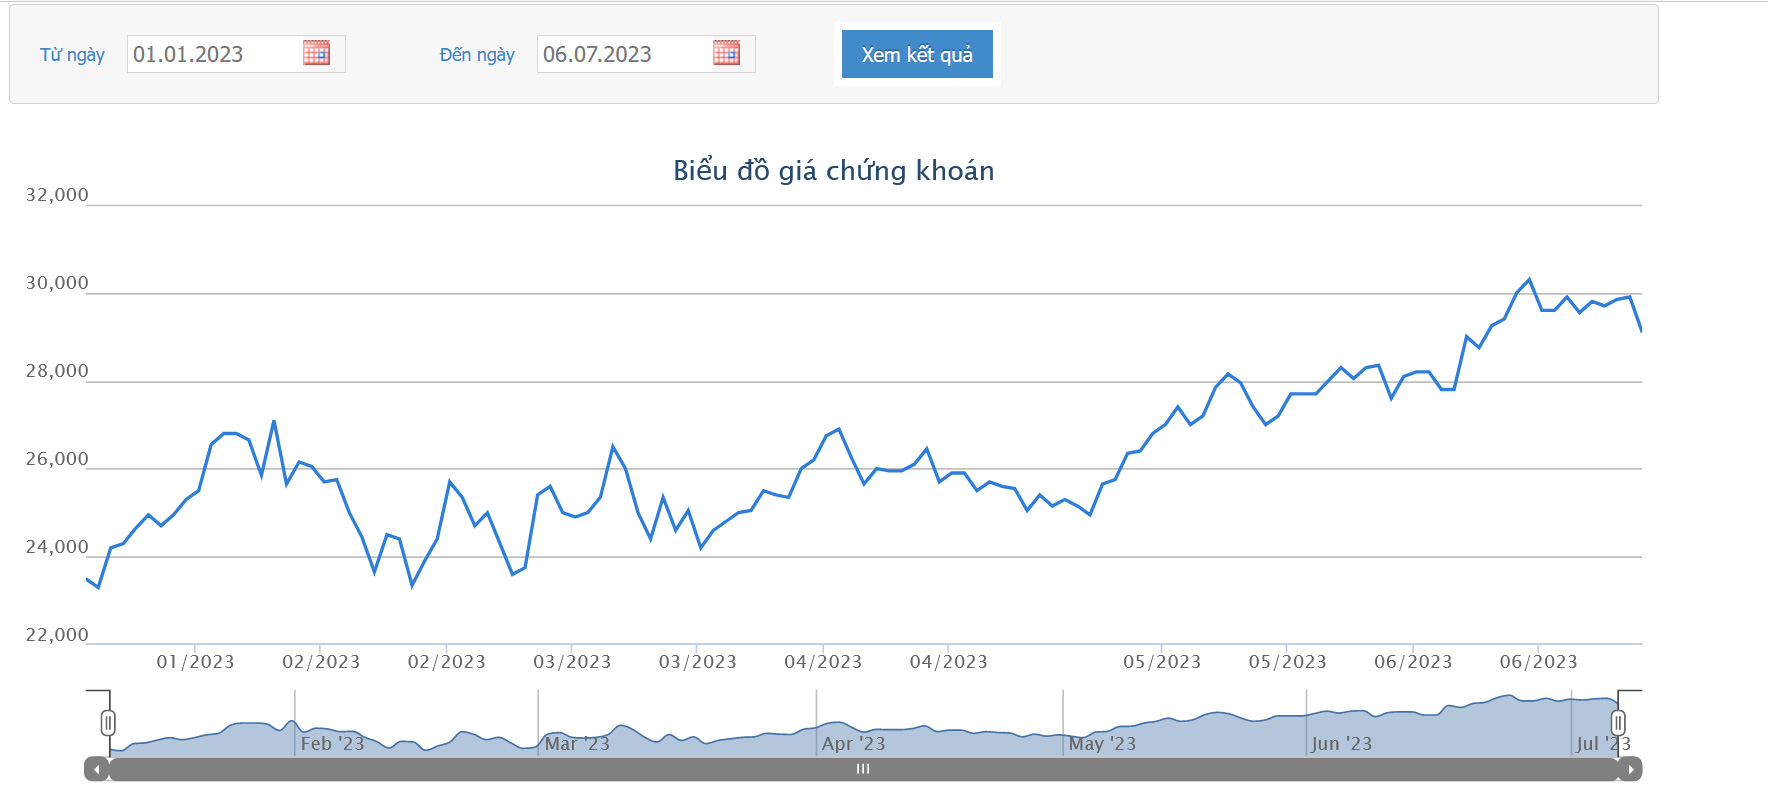The image size is (1768, 787).
Task: Select Jun '23 in the navigator timeline
Action: 1341,743
